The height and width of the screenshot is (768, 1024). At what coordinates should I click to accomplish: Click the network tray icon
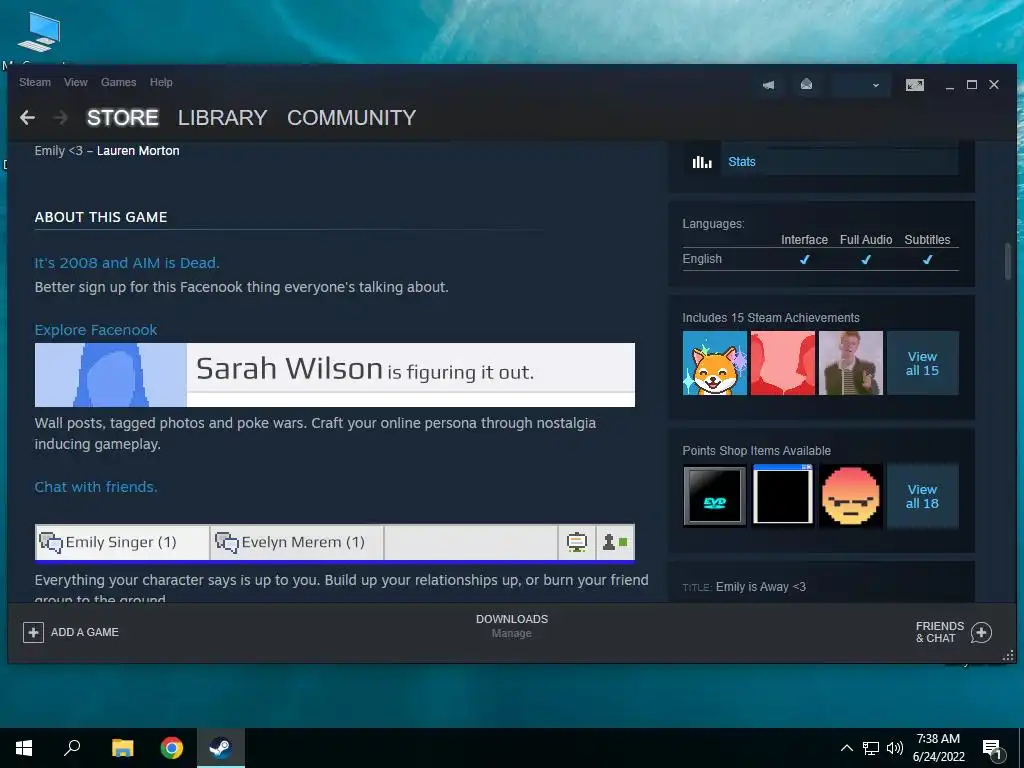[871, 748]
